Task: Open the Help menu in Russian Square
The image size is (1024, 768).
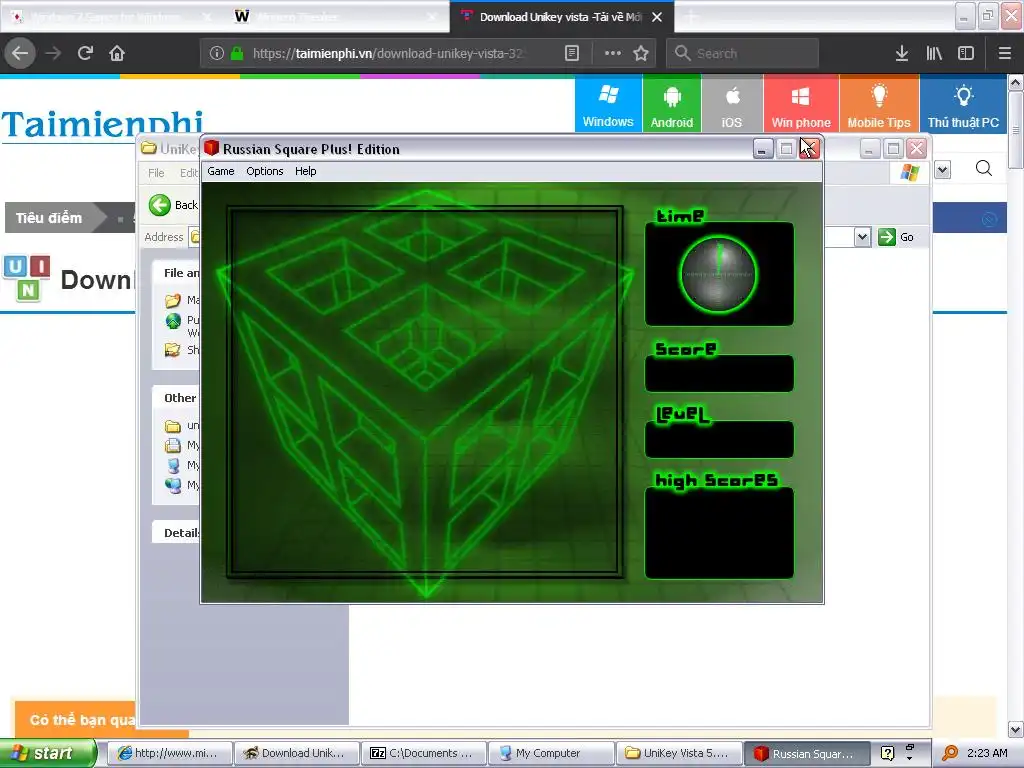Action: [306, 171]
